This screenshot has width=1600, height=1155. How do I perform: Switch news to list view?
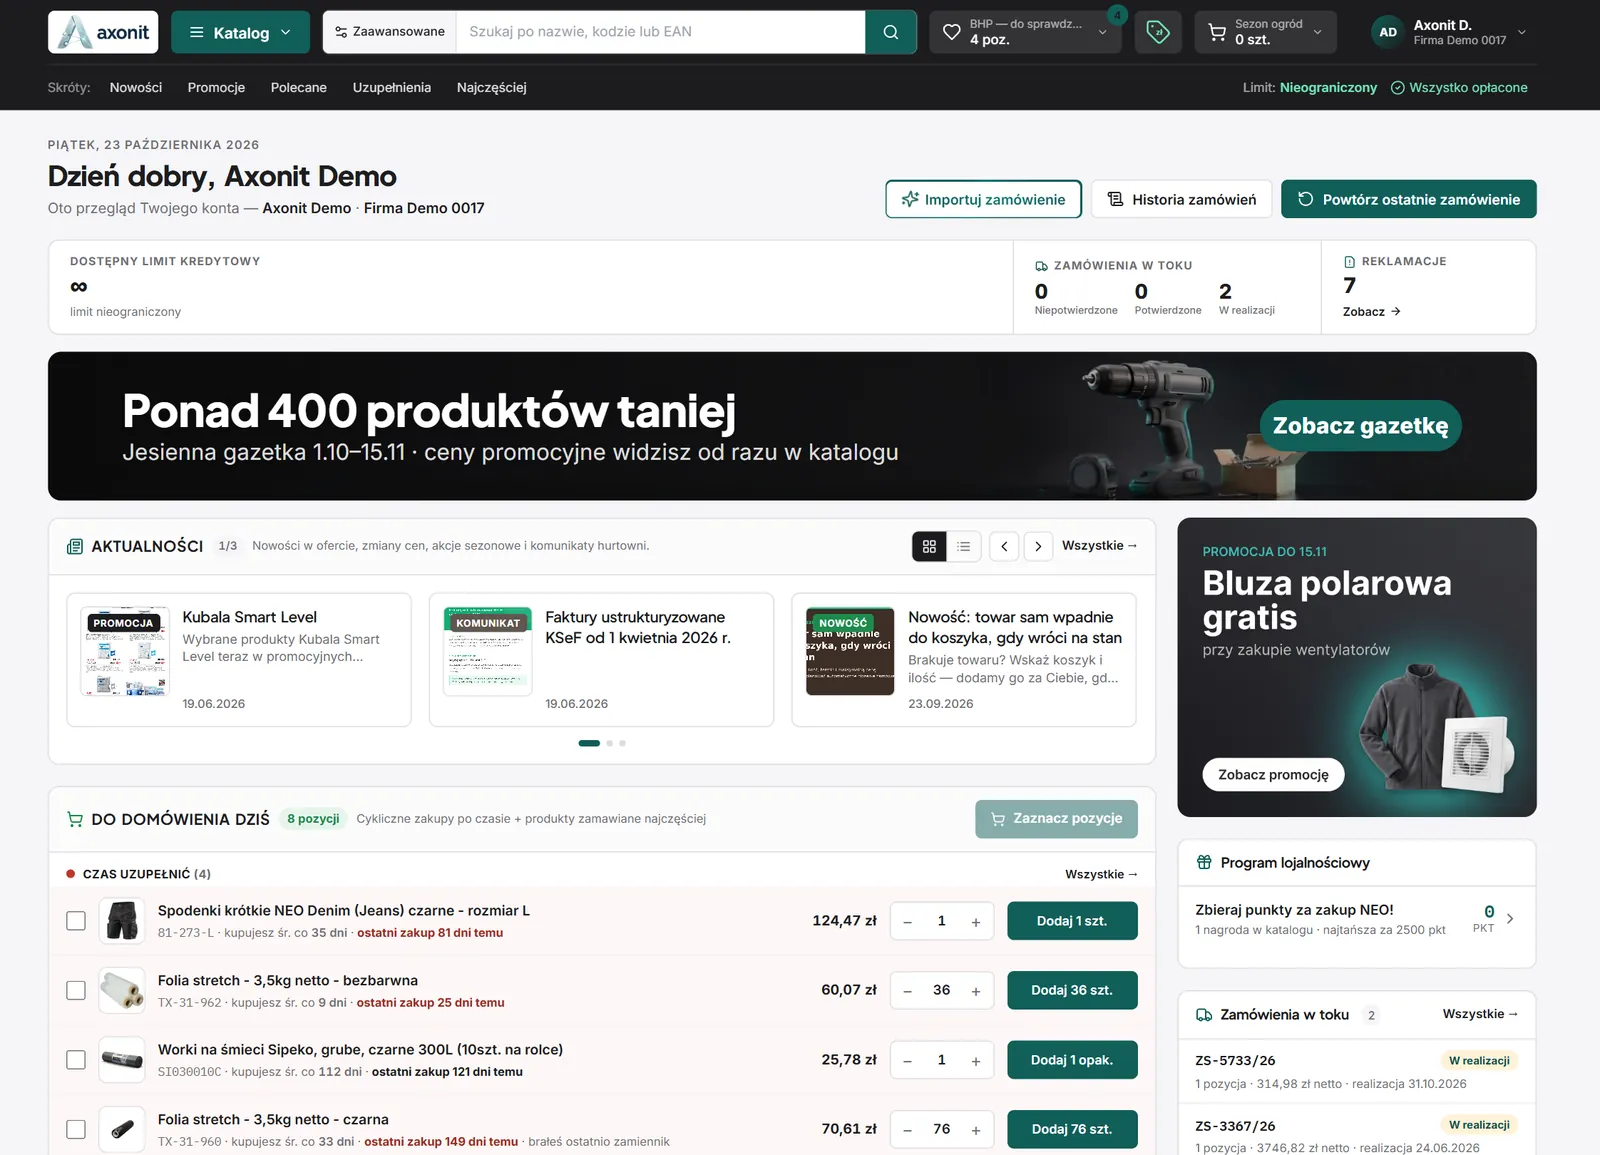pos(963,546)
